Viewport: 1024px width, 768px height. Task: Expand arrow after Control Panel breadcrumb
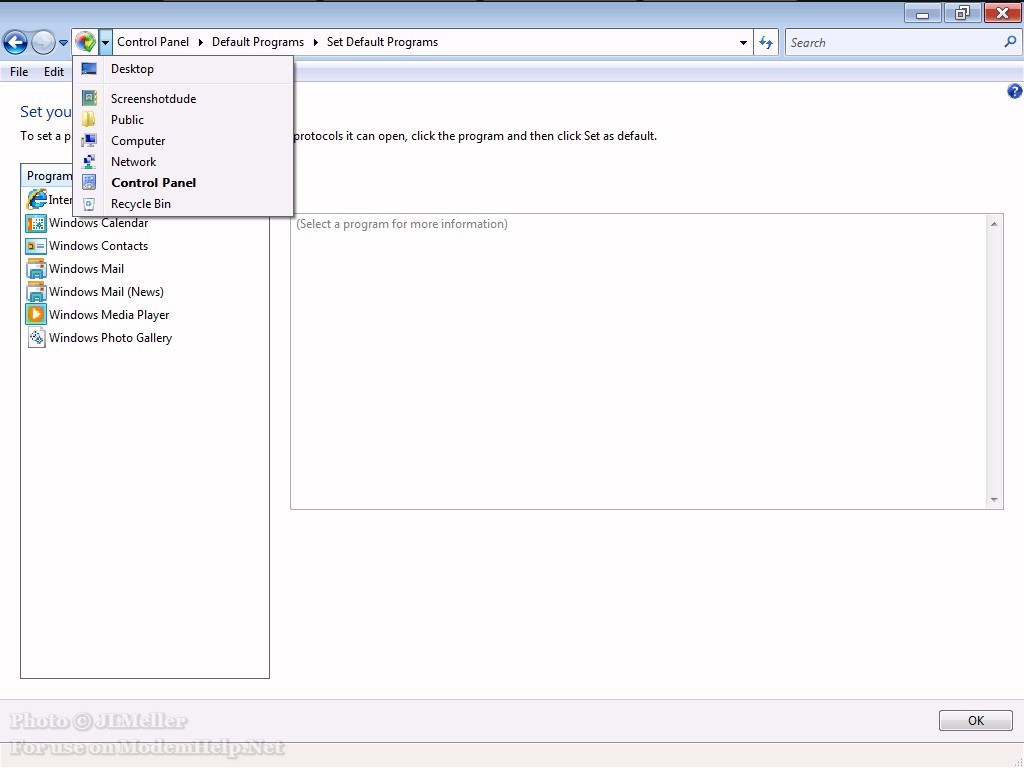[200, 42]
